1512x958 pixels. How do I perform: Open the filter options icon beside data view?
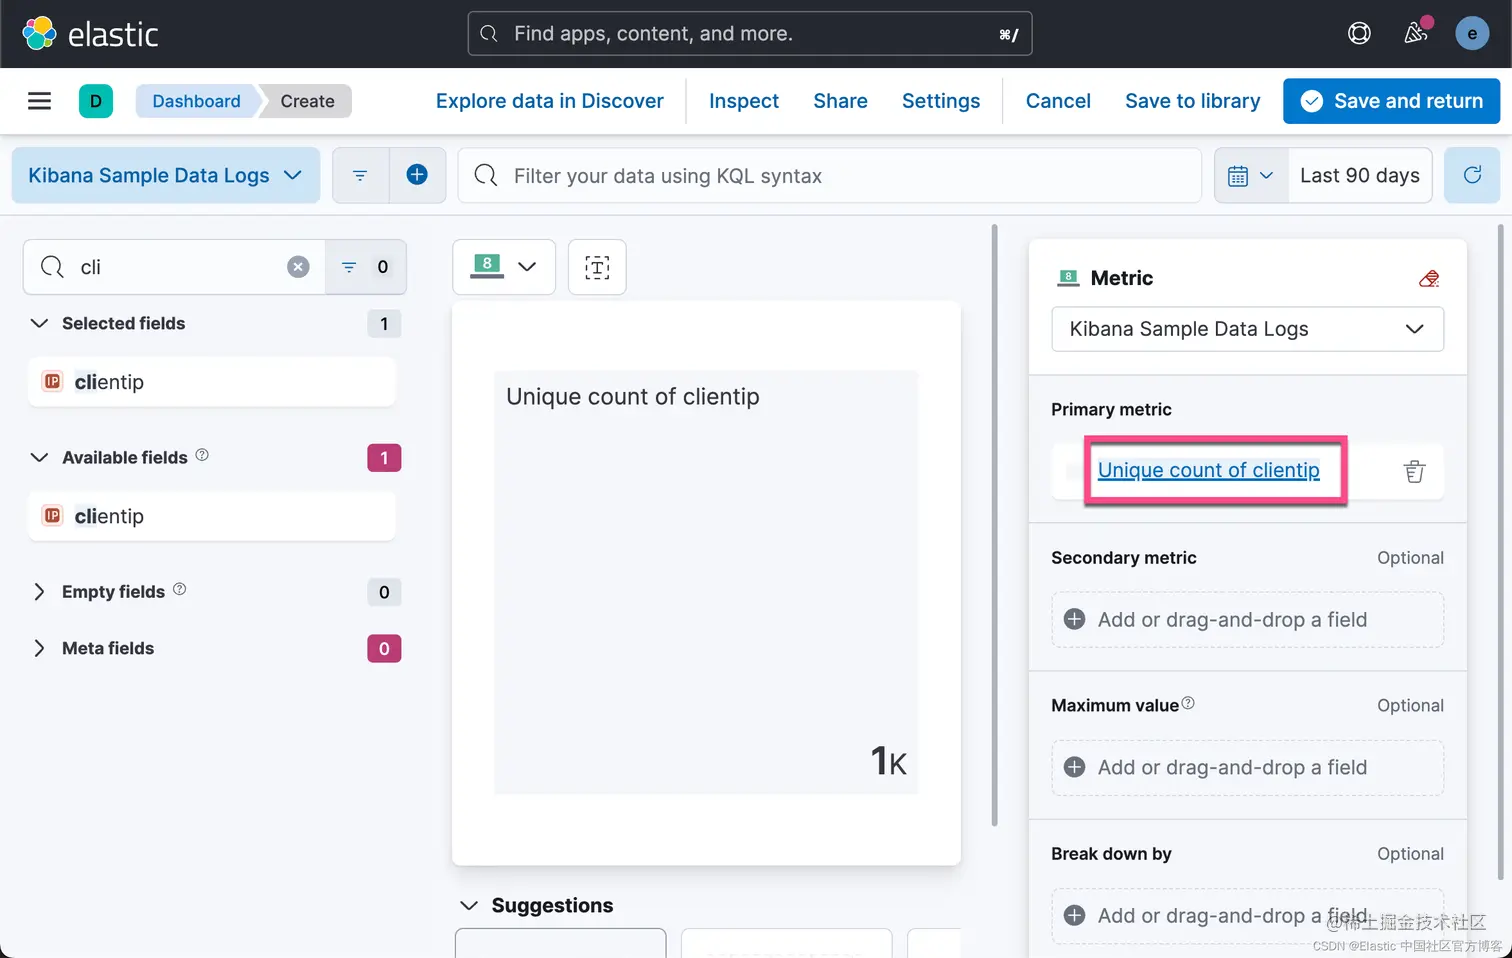click(x=360, y=175)
